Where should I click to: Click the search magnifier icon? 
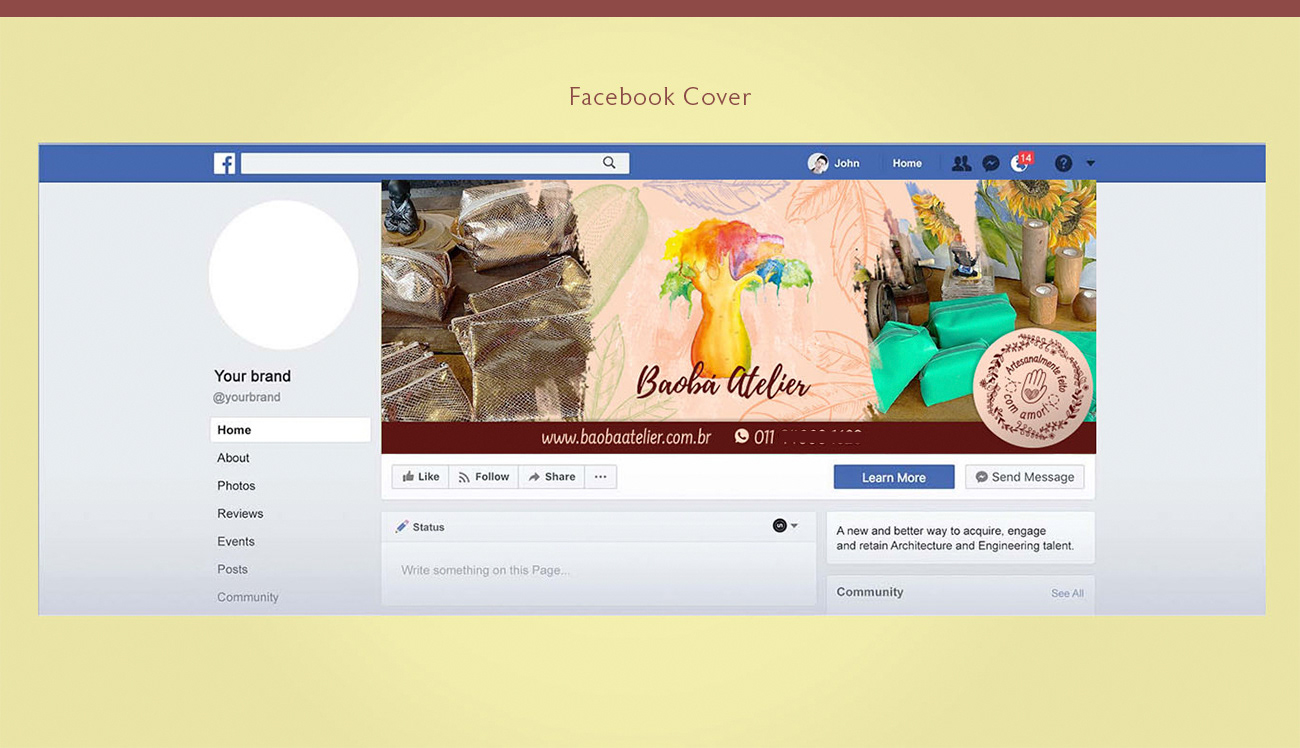(609, 162)
